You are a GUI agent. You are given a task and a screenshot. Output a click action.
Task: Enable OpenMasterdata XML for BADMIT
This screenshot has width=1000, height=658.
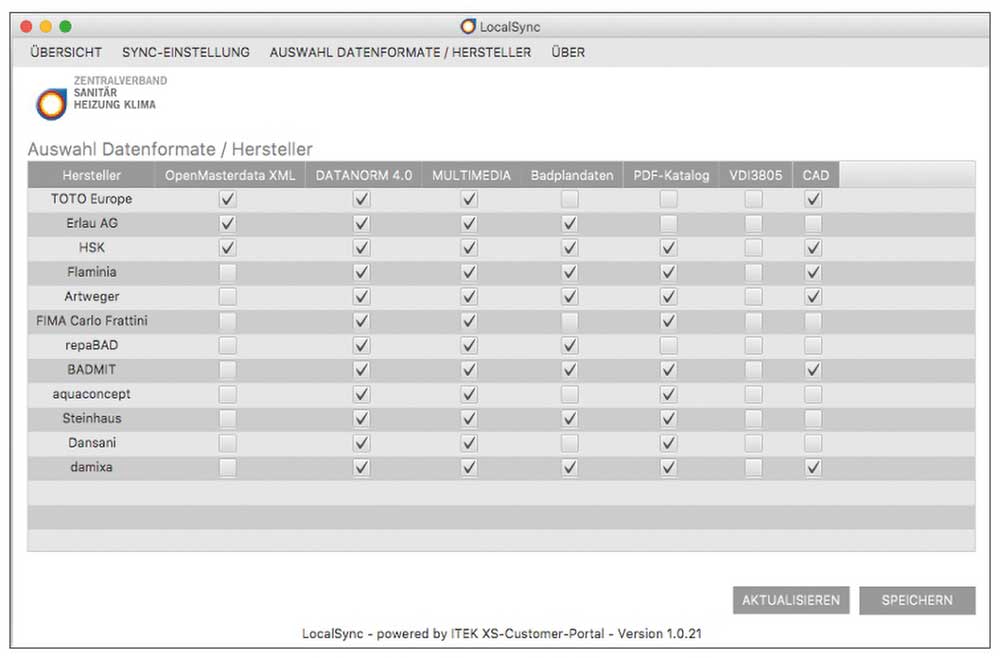pyautogui.click(x=227, y=370)
